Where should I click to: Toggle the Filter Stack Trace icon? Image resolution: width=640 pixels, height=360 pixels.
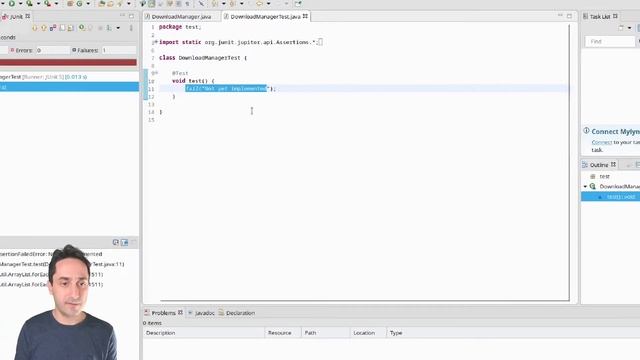124,242
